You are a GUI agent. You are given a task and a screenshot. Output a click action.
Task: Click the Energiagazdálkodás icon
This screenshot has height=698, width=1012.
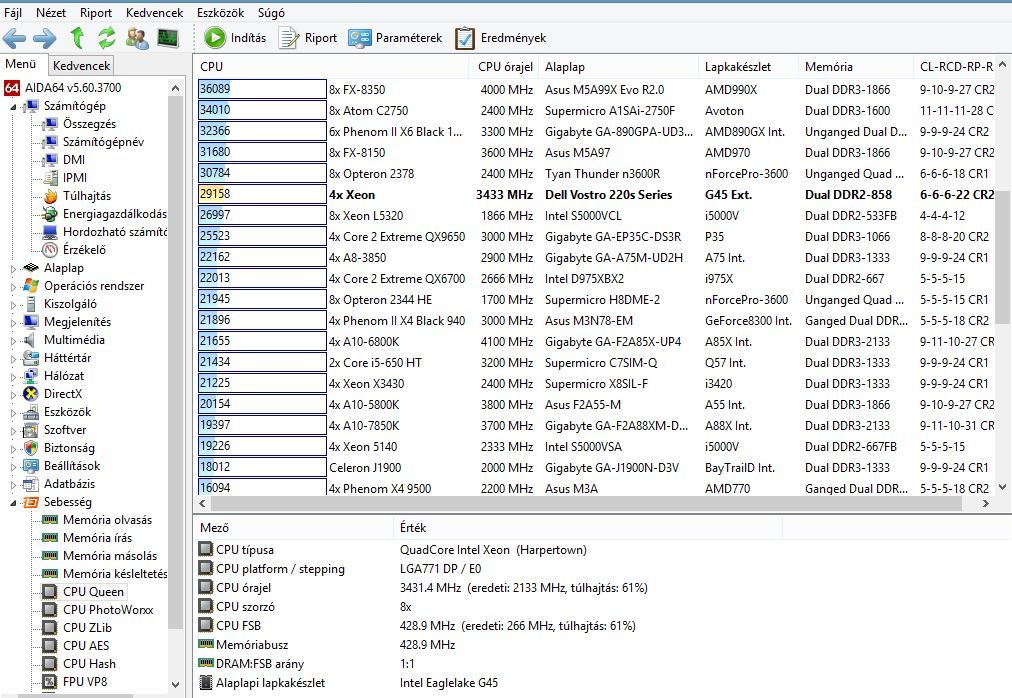(x=50, y=214)
